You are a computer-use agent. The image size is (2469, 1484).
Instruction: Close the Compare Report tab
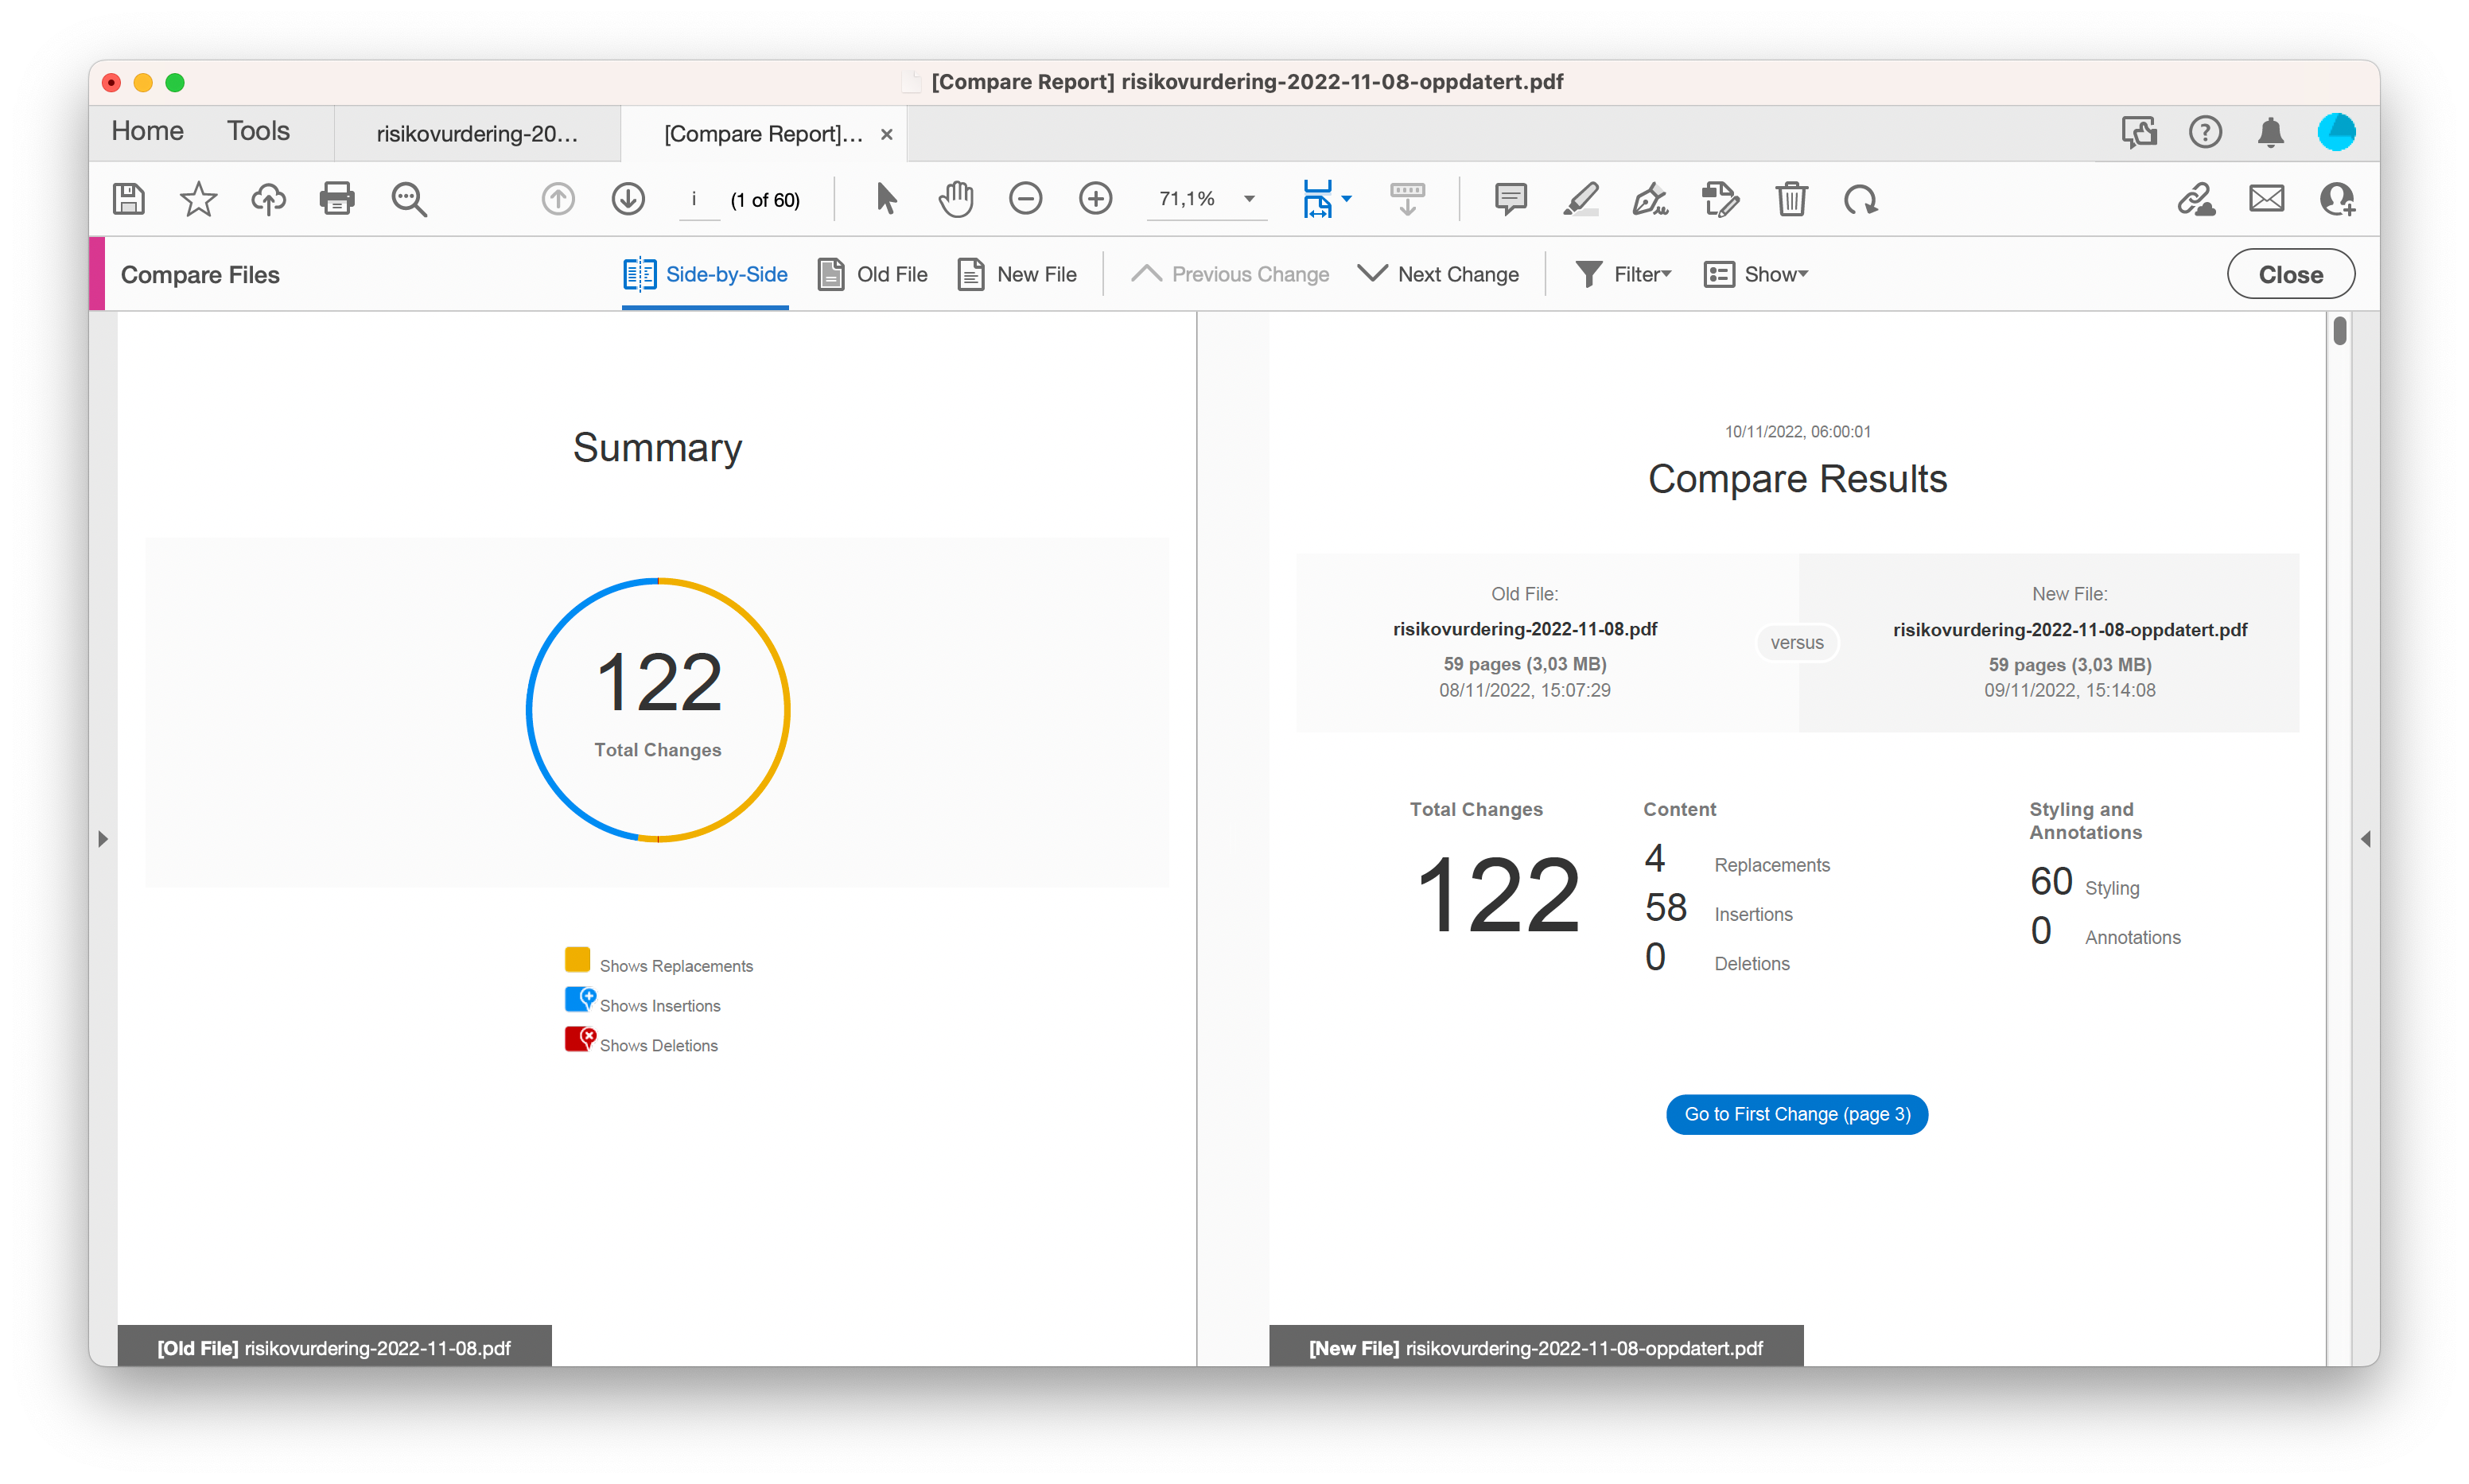coord(886,134)
